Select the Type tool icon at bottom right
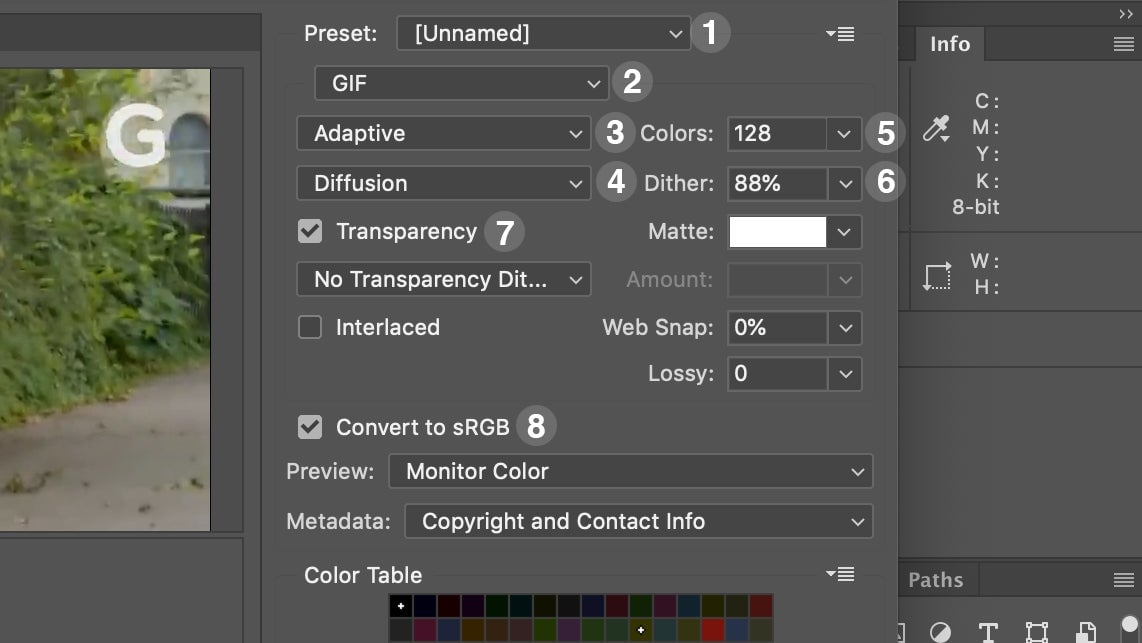The height and width of the screenshot is (643, 1142). pos(987,630)
